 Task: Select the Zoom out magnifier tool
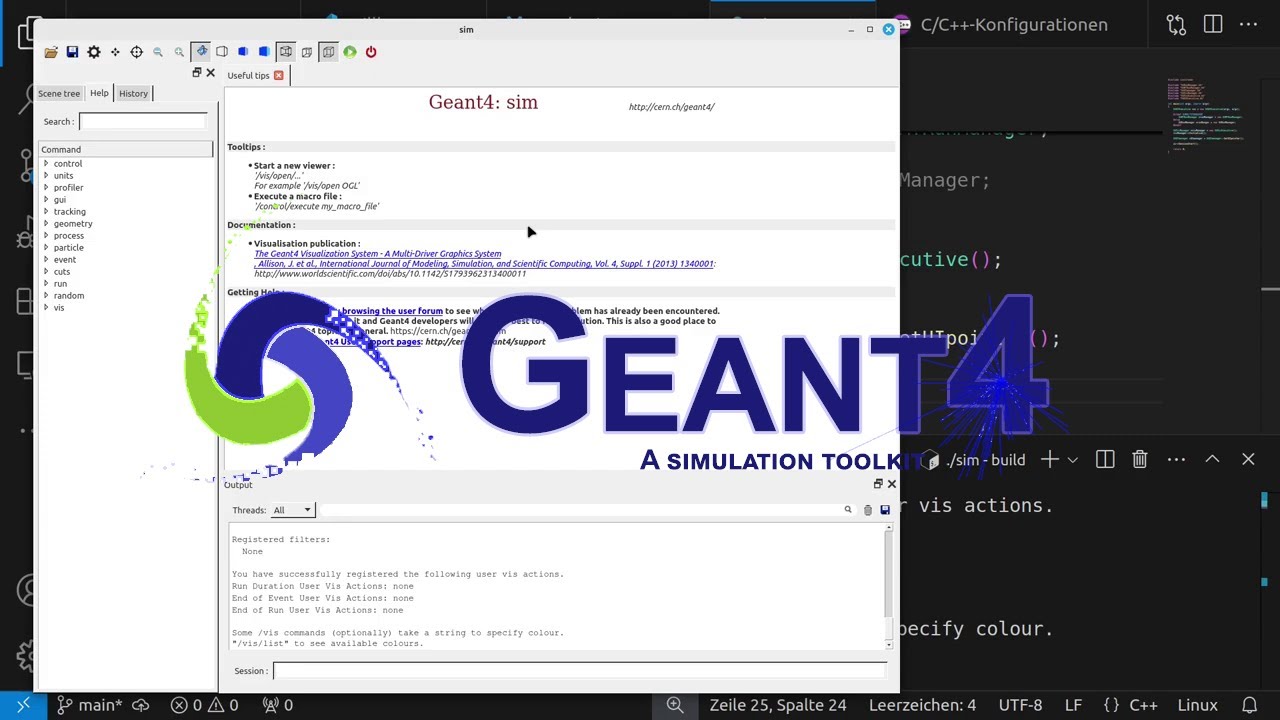tap(158, 52)
